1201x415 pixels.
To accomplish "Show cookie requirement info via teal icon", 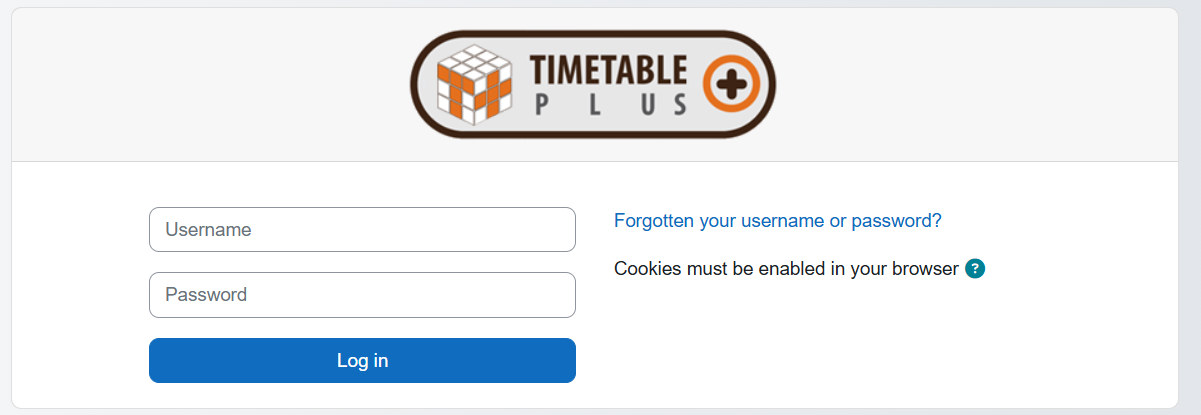I will pos(975,268).
